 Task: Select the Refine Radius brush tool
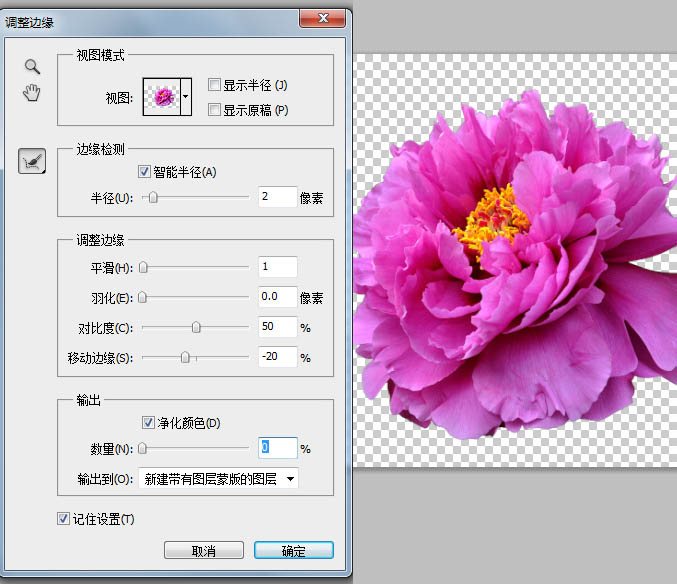pyautogui.click(x=32, y=160)
